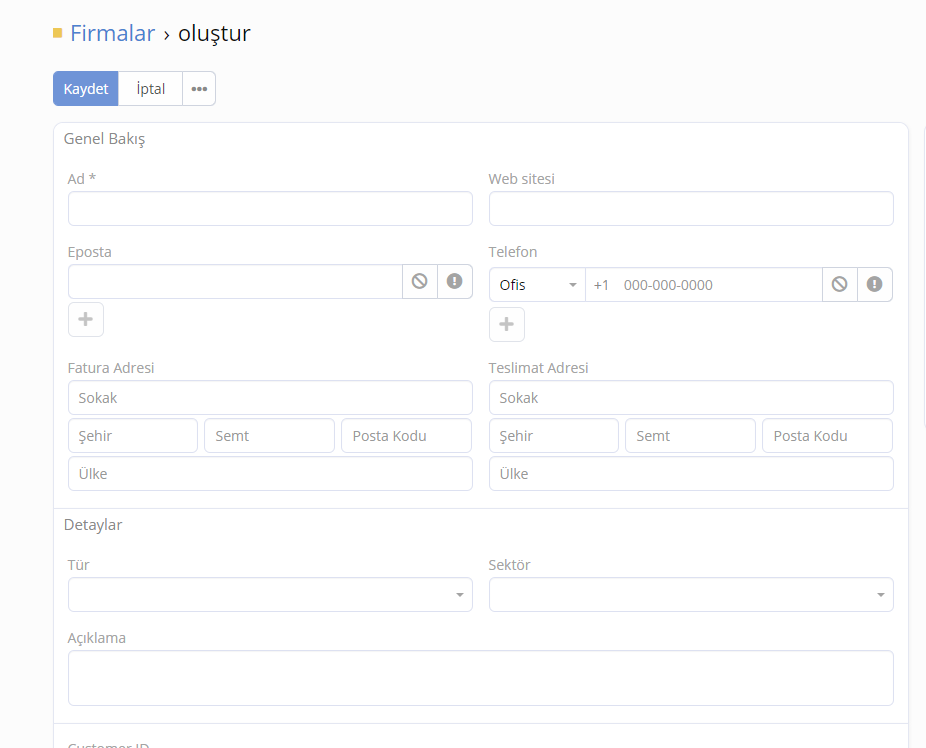Expand the Sektör dropdown
The width and height of the screenshot is (926, 748).
point(691,595)
